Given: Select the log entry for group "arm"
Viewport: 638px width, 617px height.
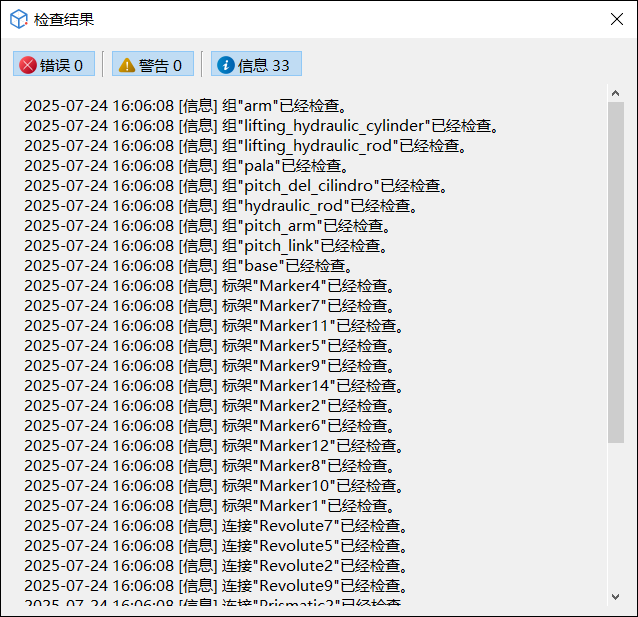Looking at the screenshot, I should [x=185, y=106].
